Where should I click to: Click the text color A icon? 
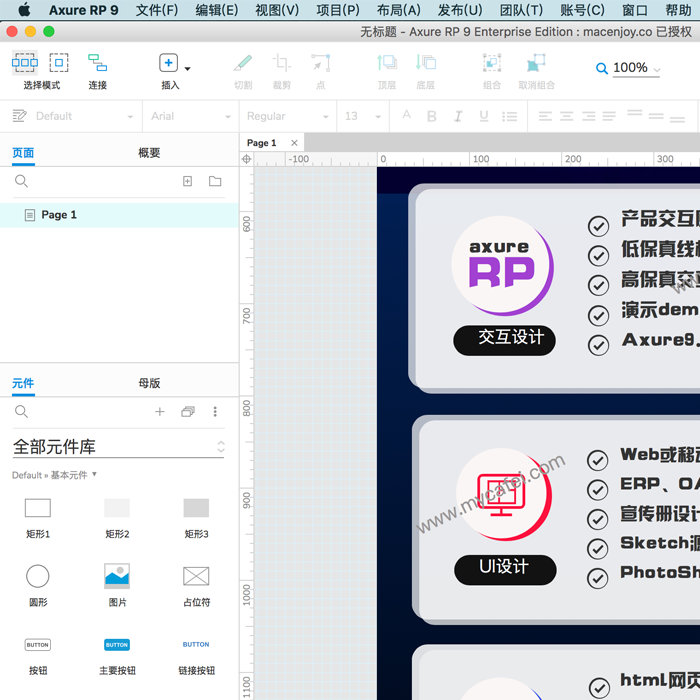pyautogui.click(x=406, y=115)
